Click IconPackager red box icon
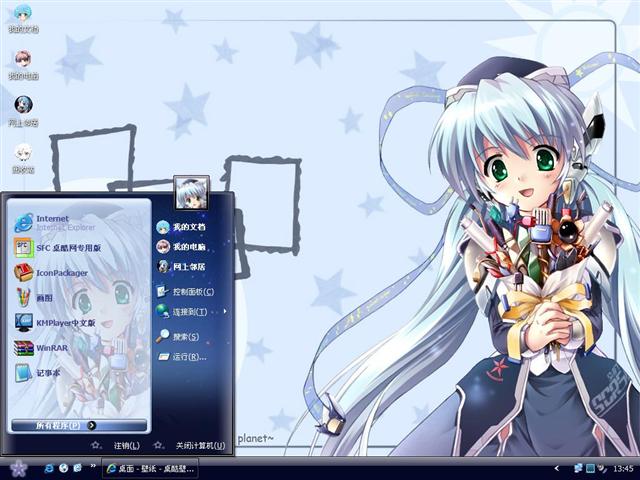 (x=23, y=273)
